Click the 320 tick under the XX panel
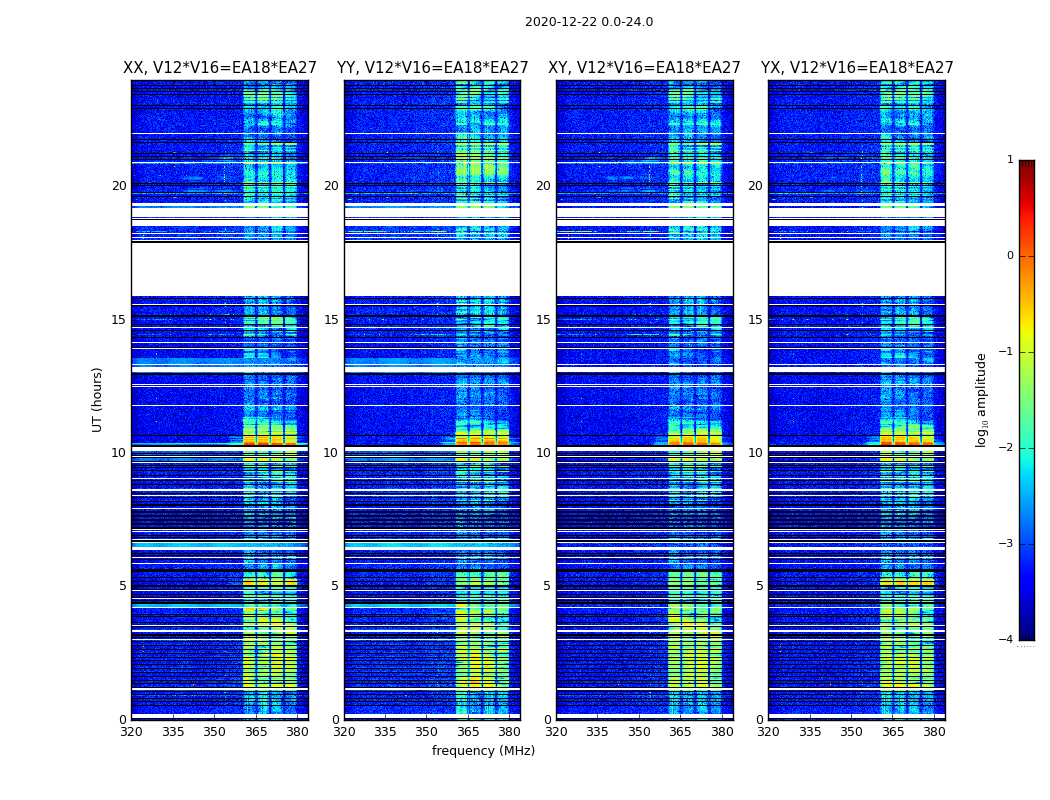The image size is (1050, 800). (132, 732)
